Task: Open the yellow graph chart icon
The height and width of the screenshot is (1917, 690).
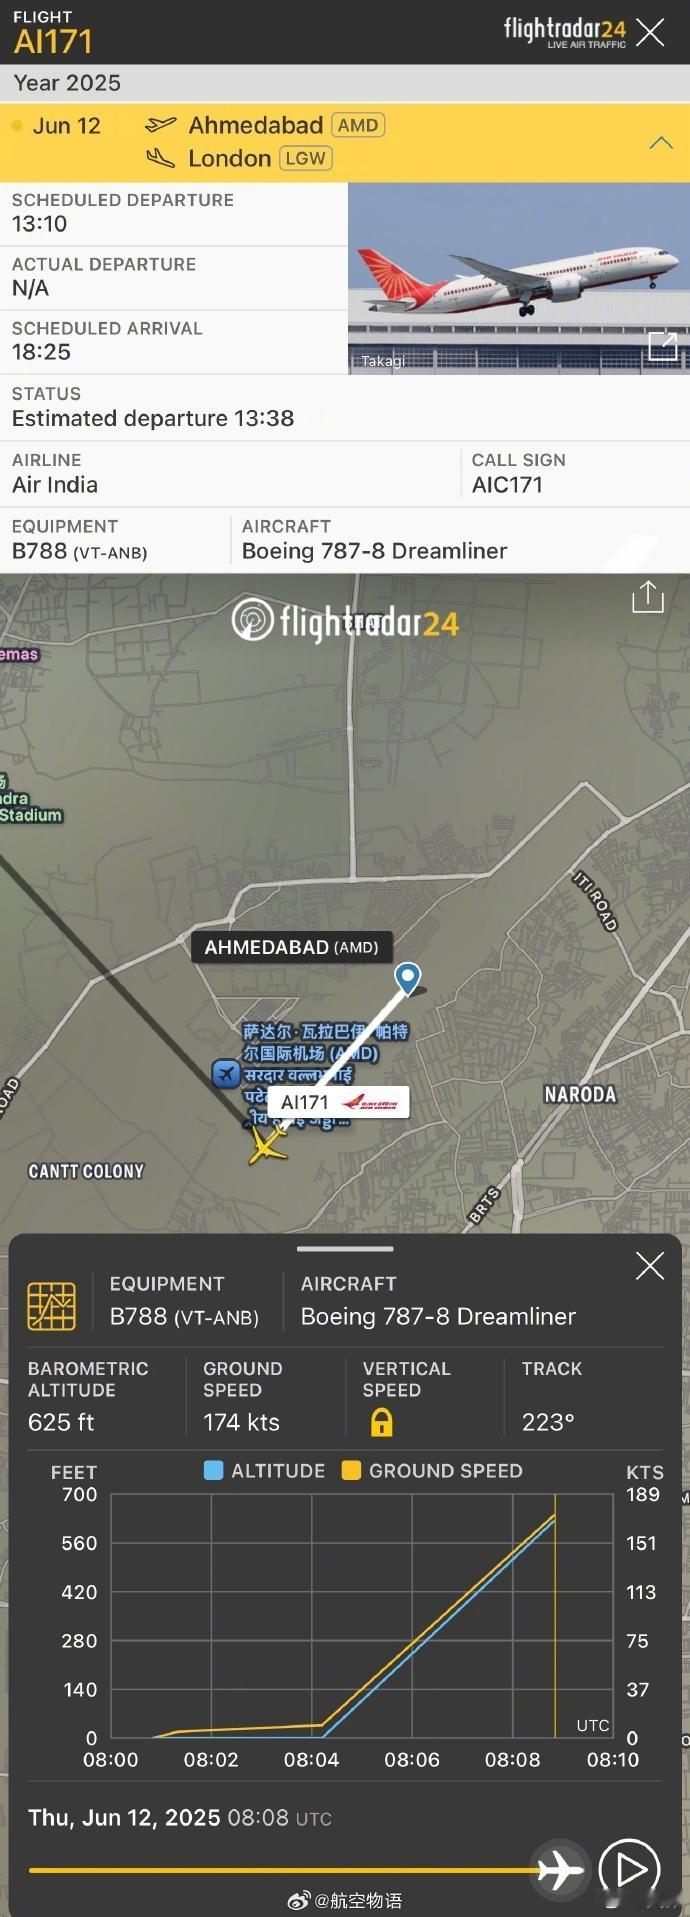Action: 52,1305
